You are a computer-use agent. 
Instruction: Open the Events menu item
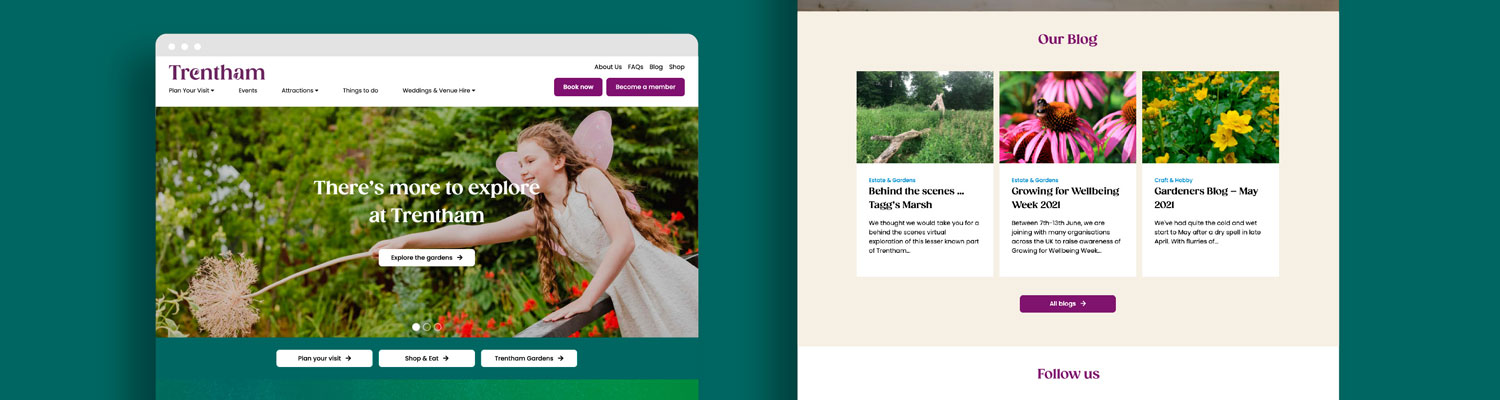pyautogui.click(x=248, y=91)
